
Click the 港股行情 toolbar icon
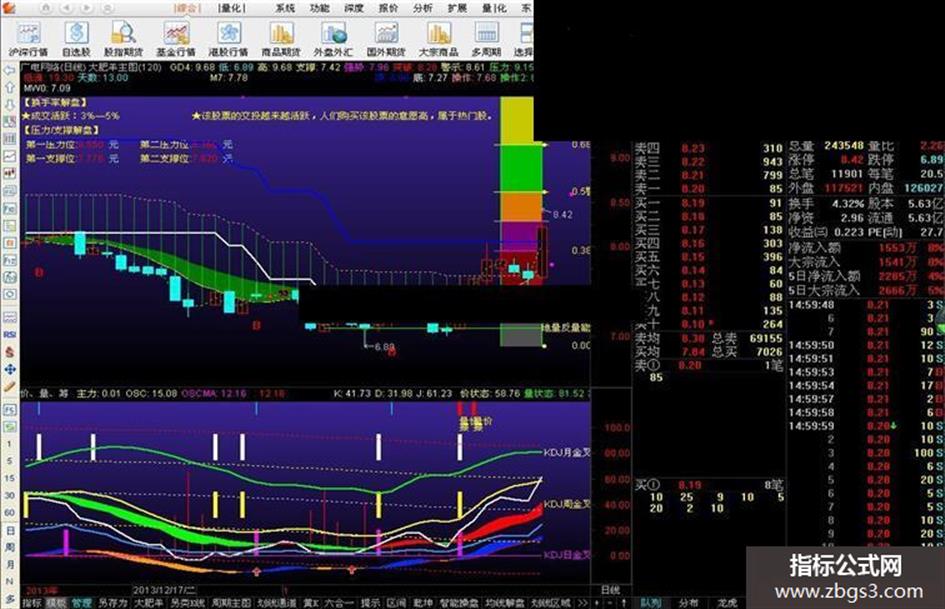point(228,39)
